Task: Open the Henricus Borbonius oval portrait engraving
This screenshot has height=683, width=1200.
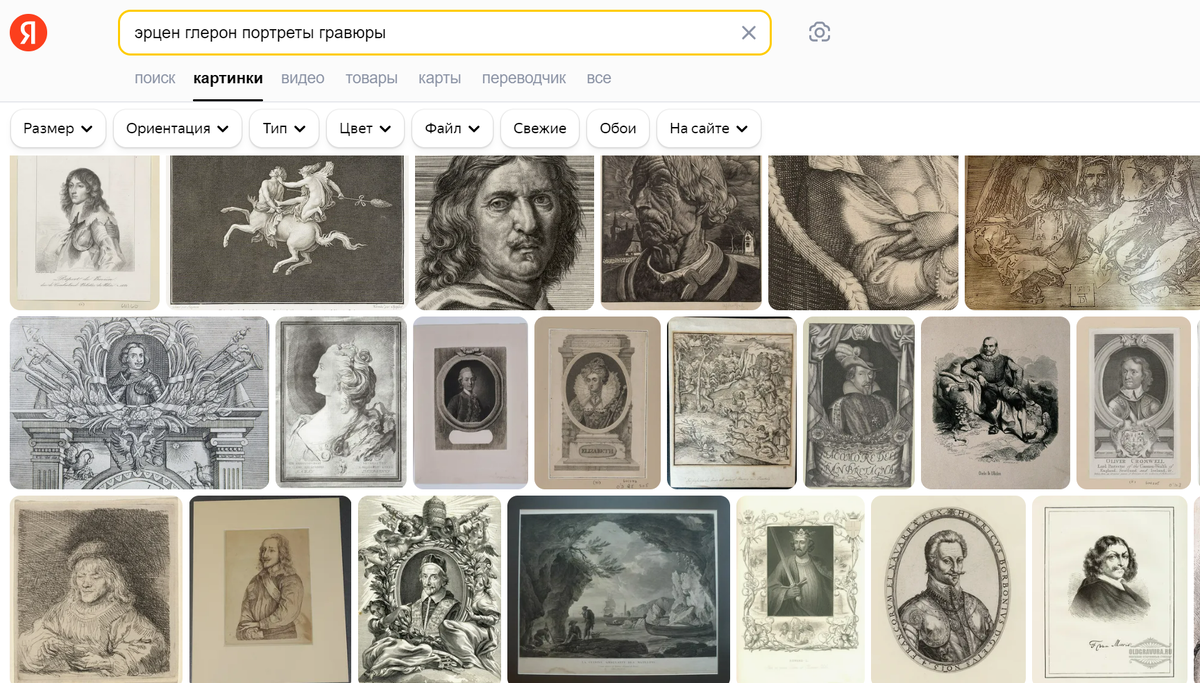Action: point(948,589)
